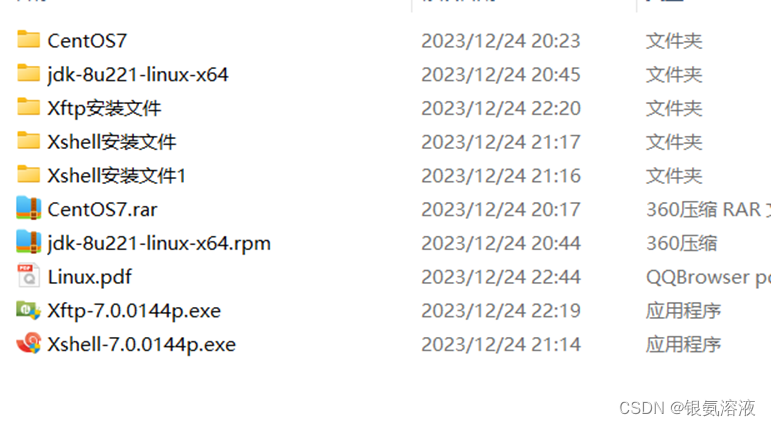Click the 应用程序 type of Xshell exe
The height and width of the screenshot is (426, 771).
(683, 344)
